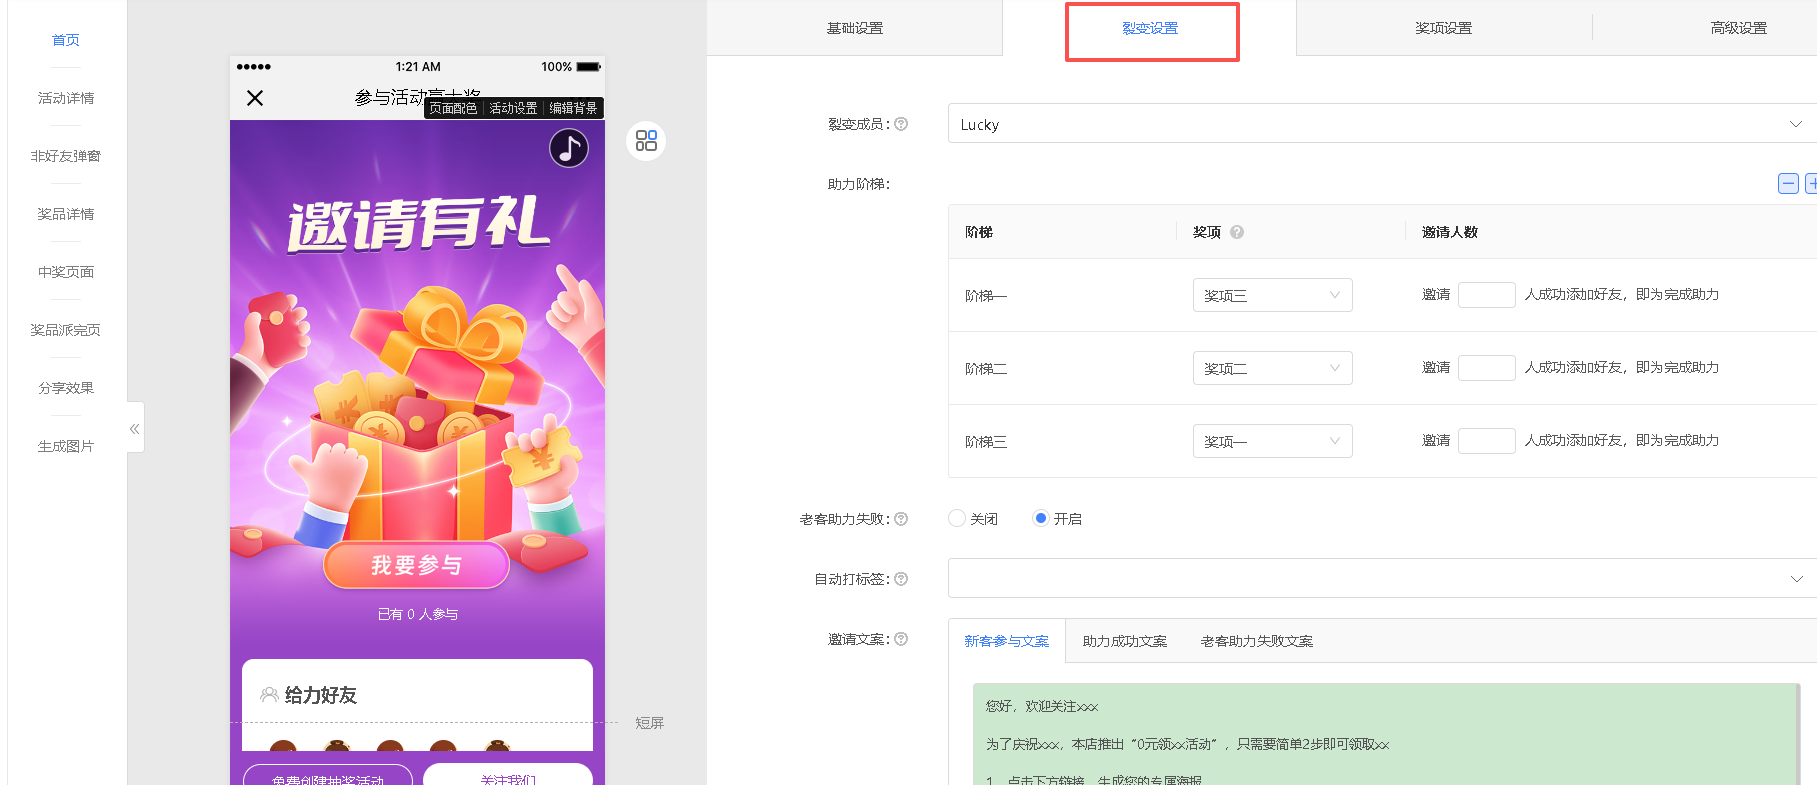Click the 我要参与 button in preview

(416, 566)
